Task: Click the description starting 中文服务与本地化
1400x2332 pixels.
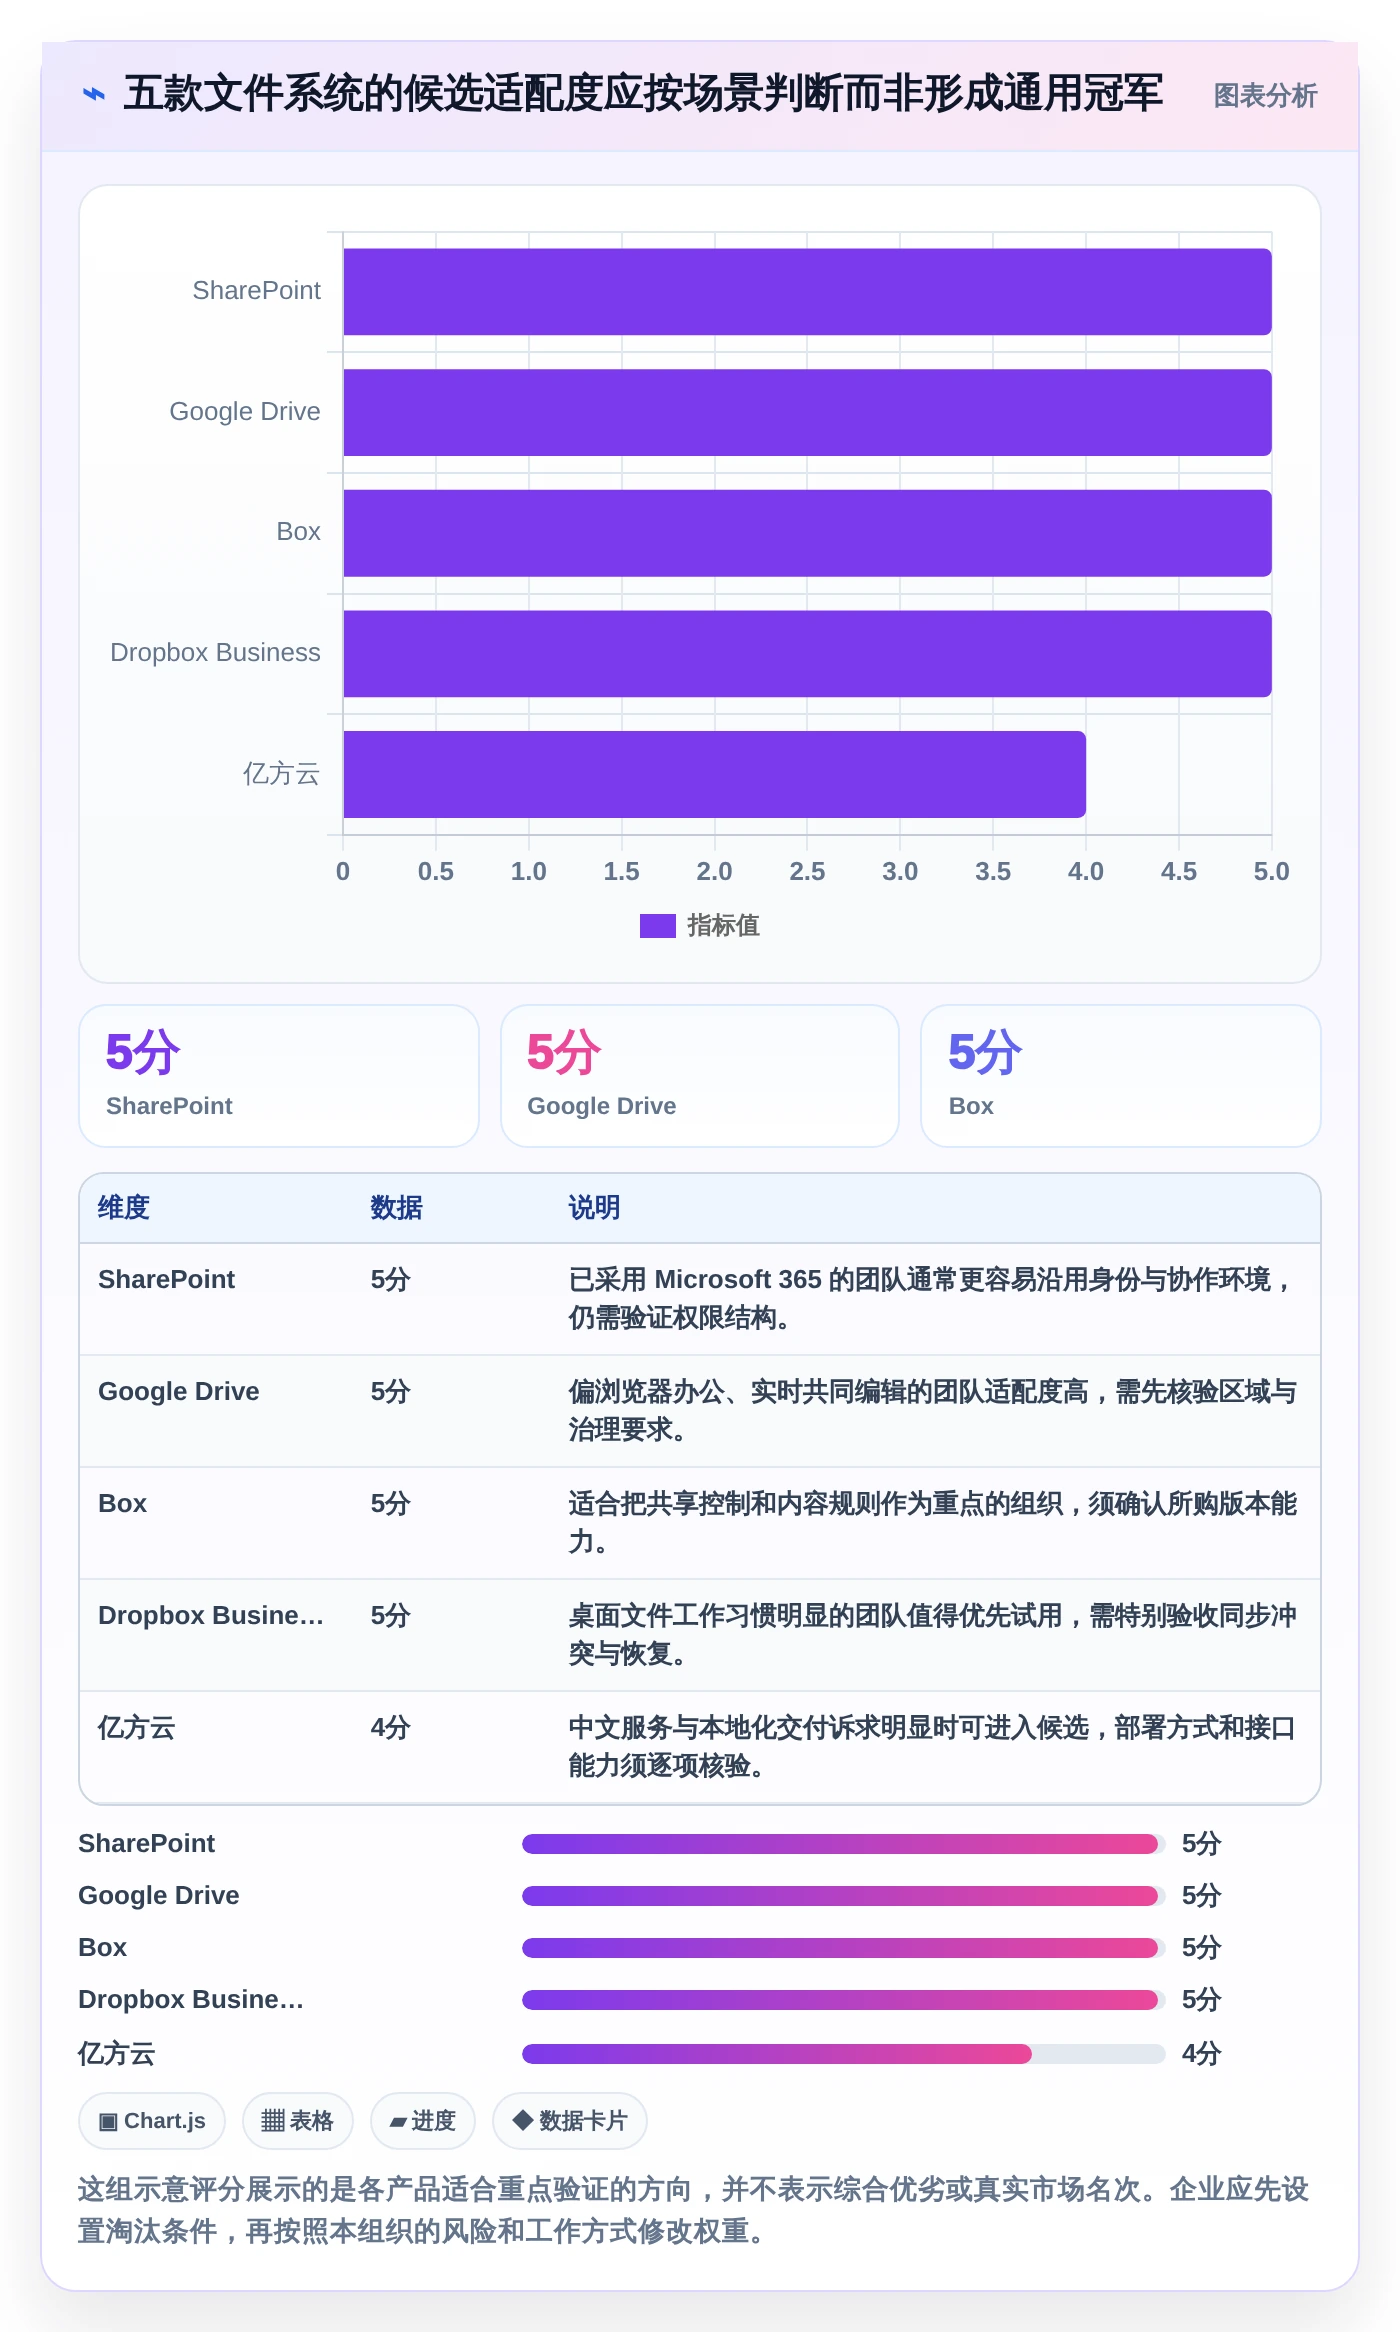Action: click(x=932, y=1746)
